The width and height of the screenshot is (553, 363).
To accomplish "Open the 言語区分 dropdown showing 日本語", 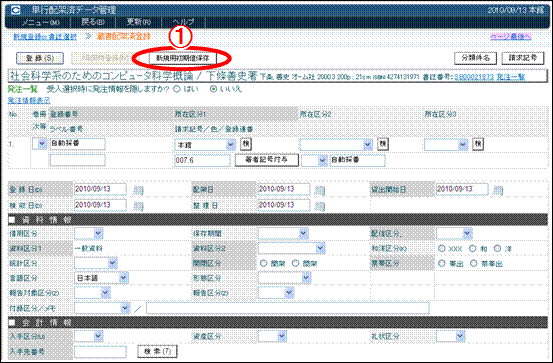I will click(101, 278).
